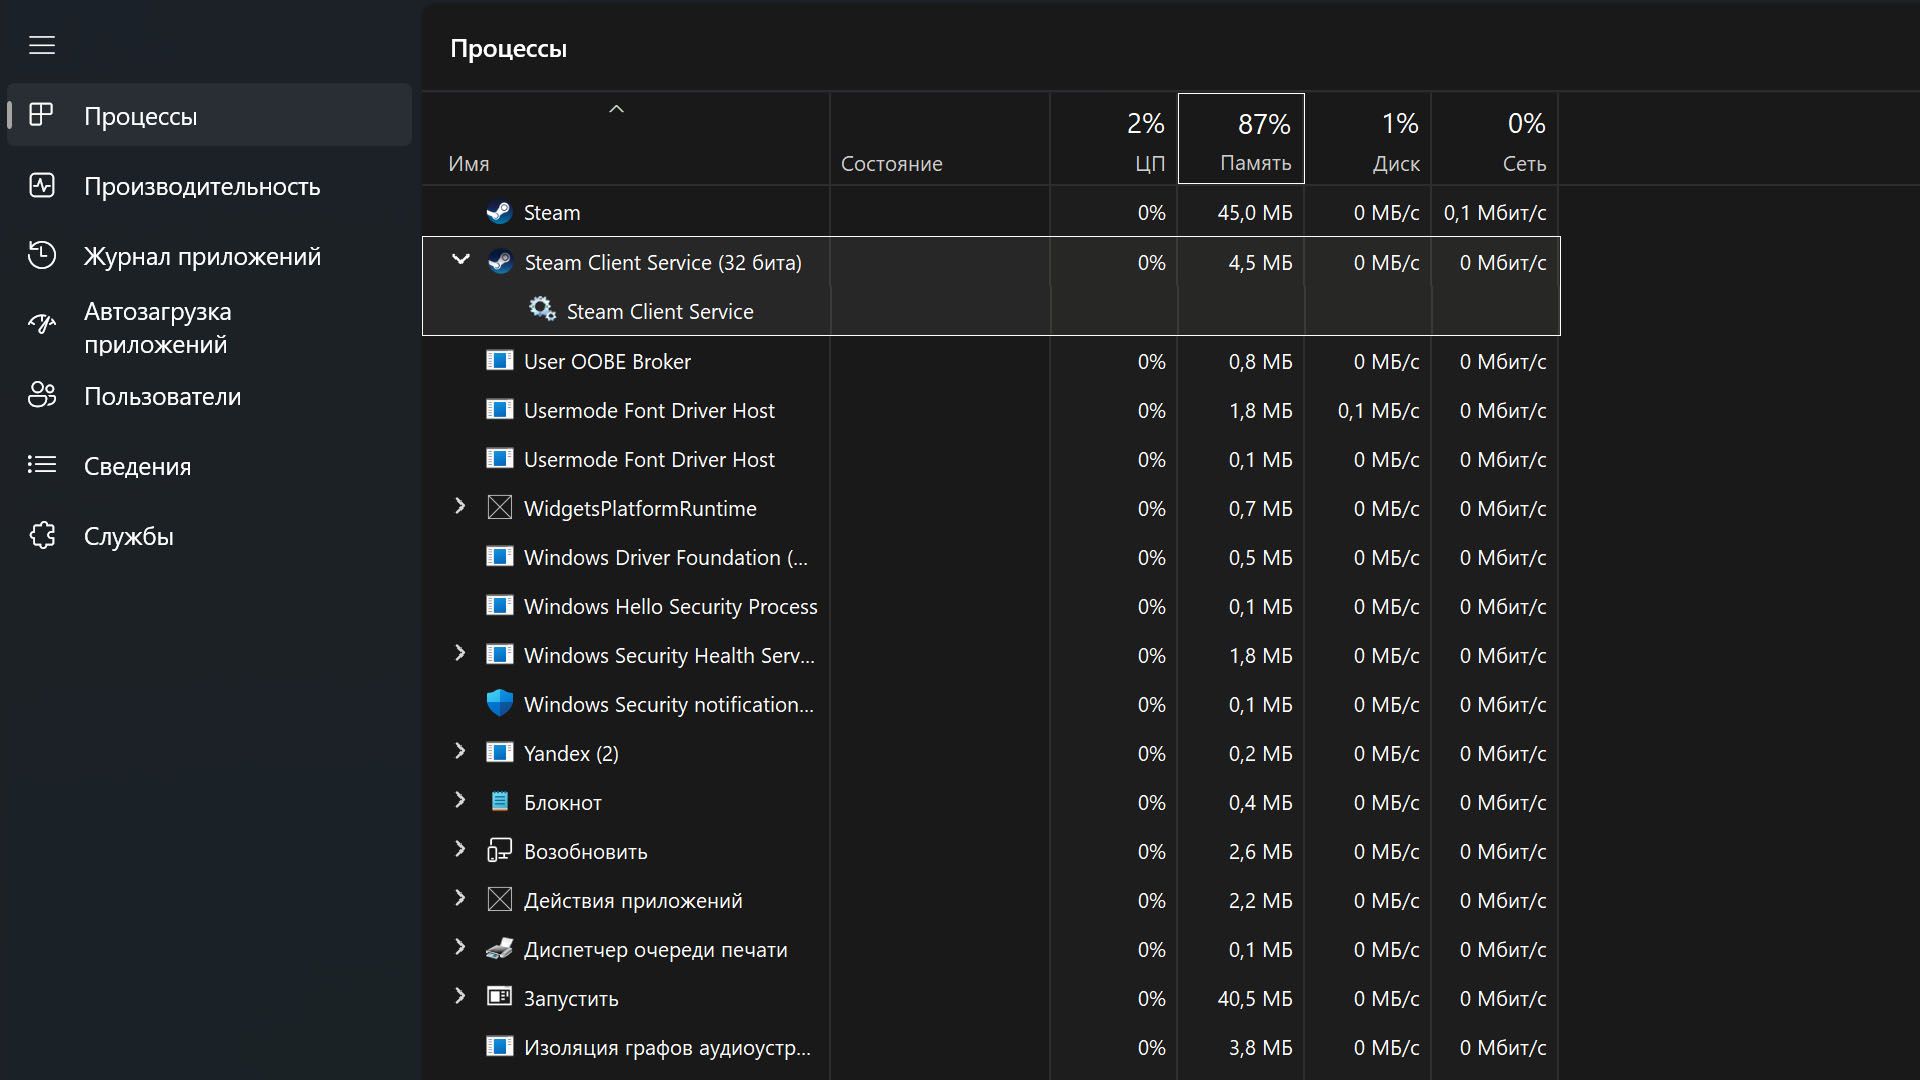
Task: Click the Windows Security notification shield icon
Action: coord(499,703)
